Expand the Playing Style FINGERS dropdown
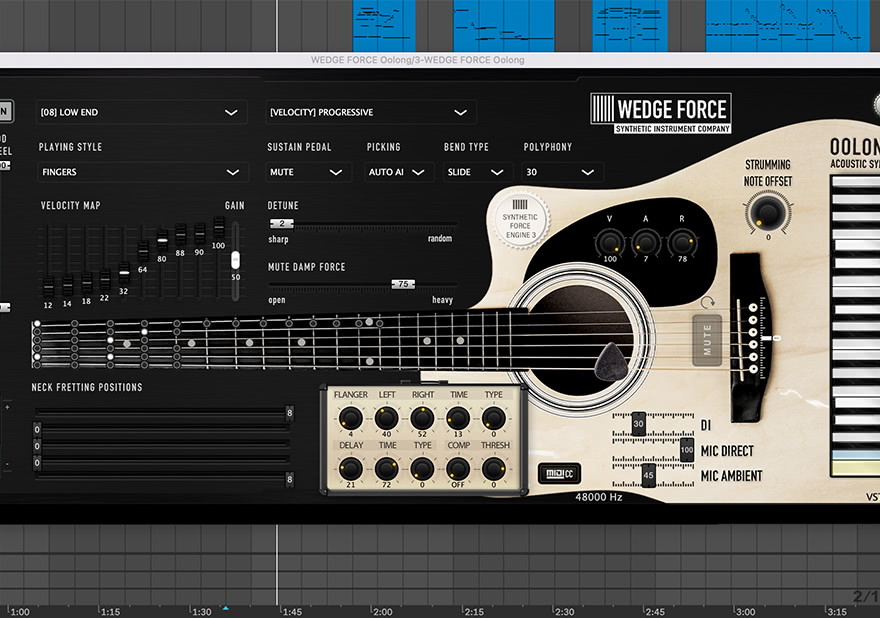Screen dimensions: 880x618 [143, 172]
